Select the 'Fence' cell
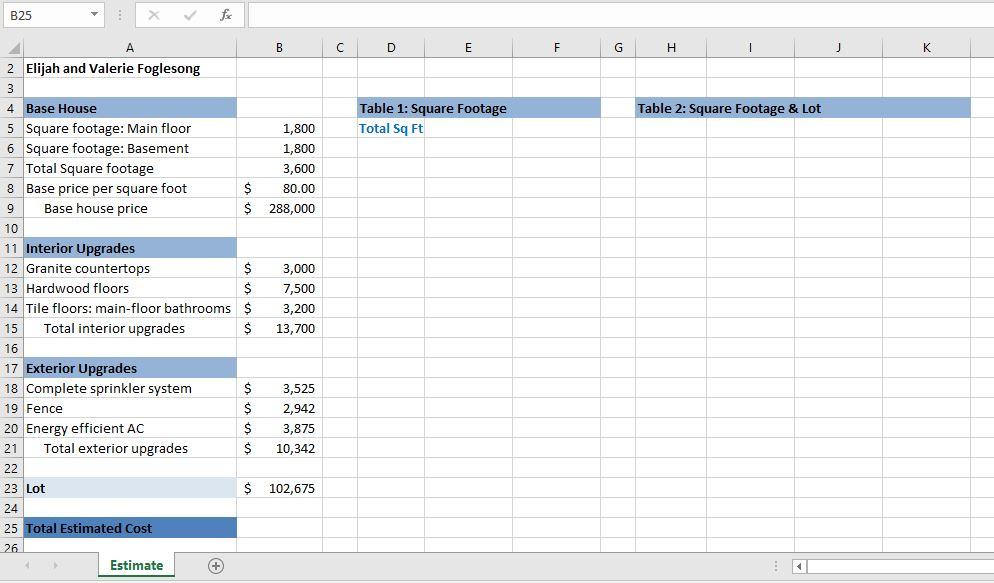The width and height of the screenshot is (994, 583). (130, 409)
